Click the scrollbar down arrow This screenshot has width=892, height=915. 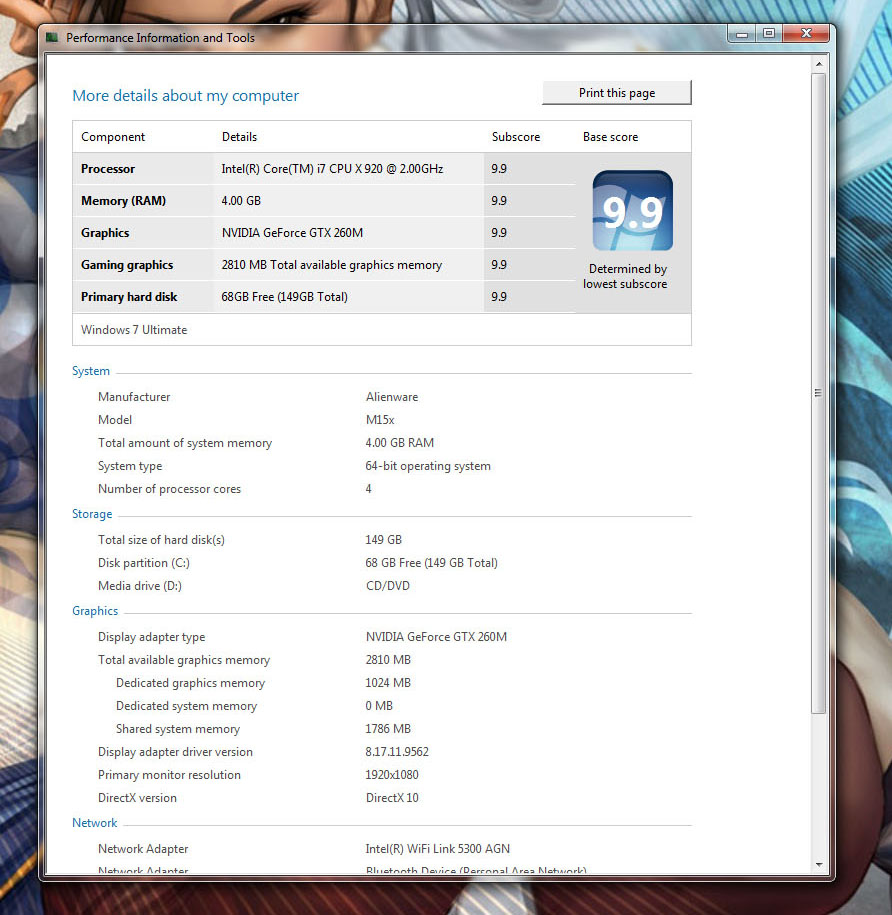coord(819,864)
